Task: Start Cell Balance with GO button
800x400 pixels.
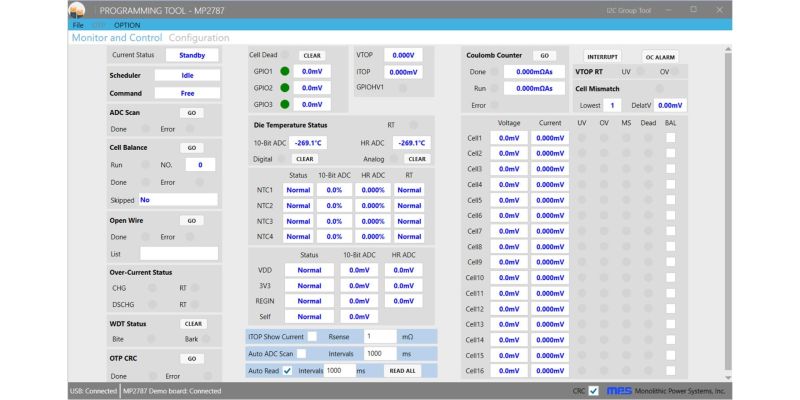Action: click(x=192, y=148)
